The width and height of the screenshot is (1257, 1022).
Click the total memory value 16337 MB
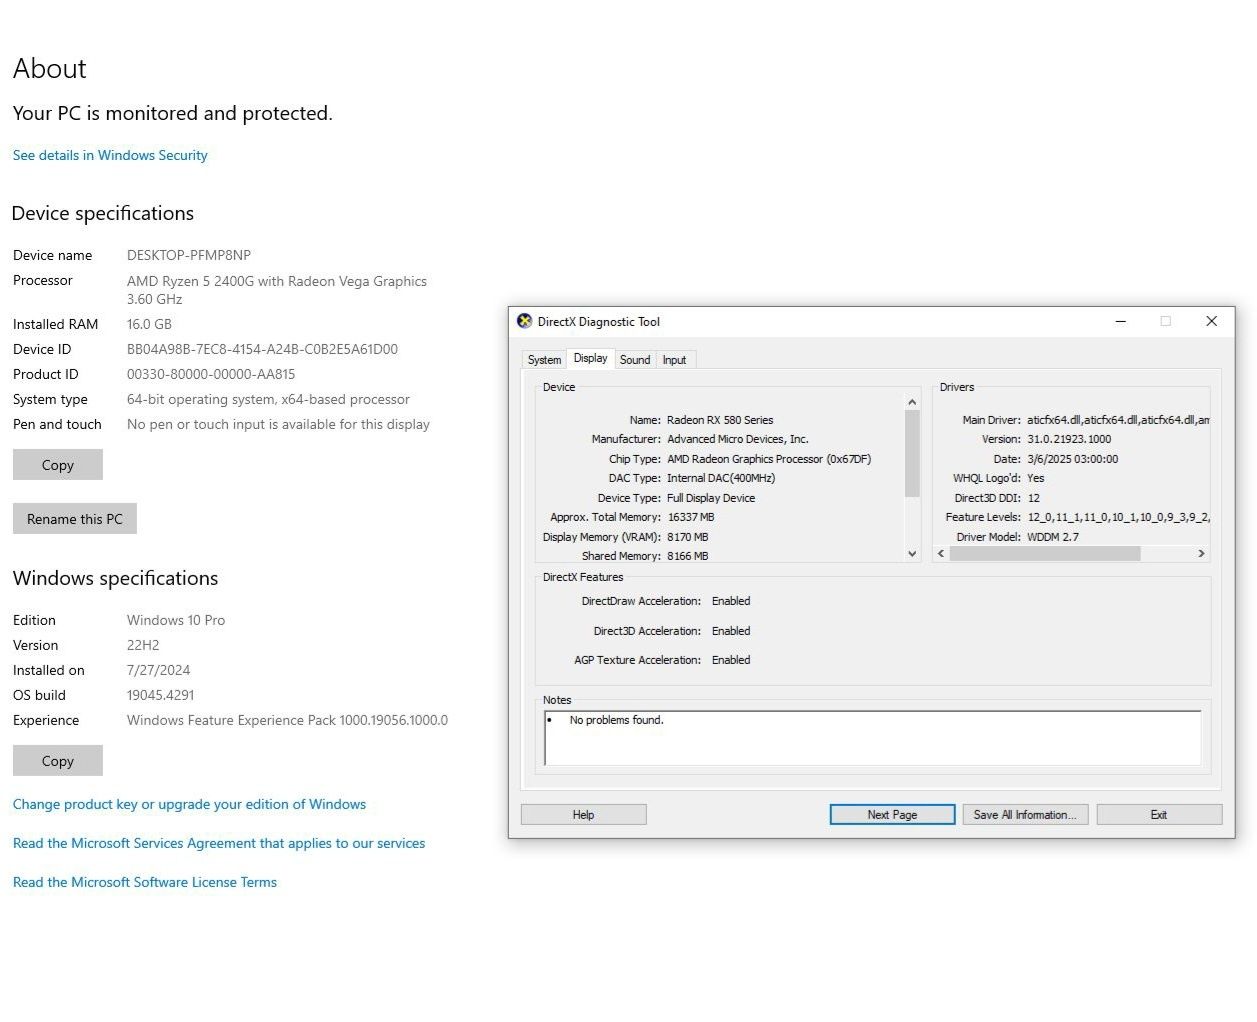[x=691, y=517]
